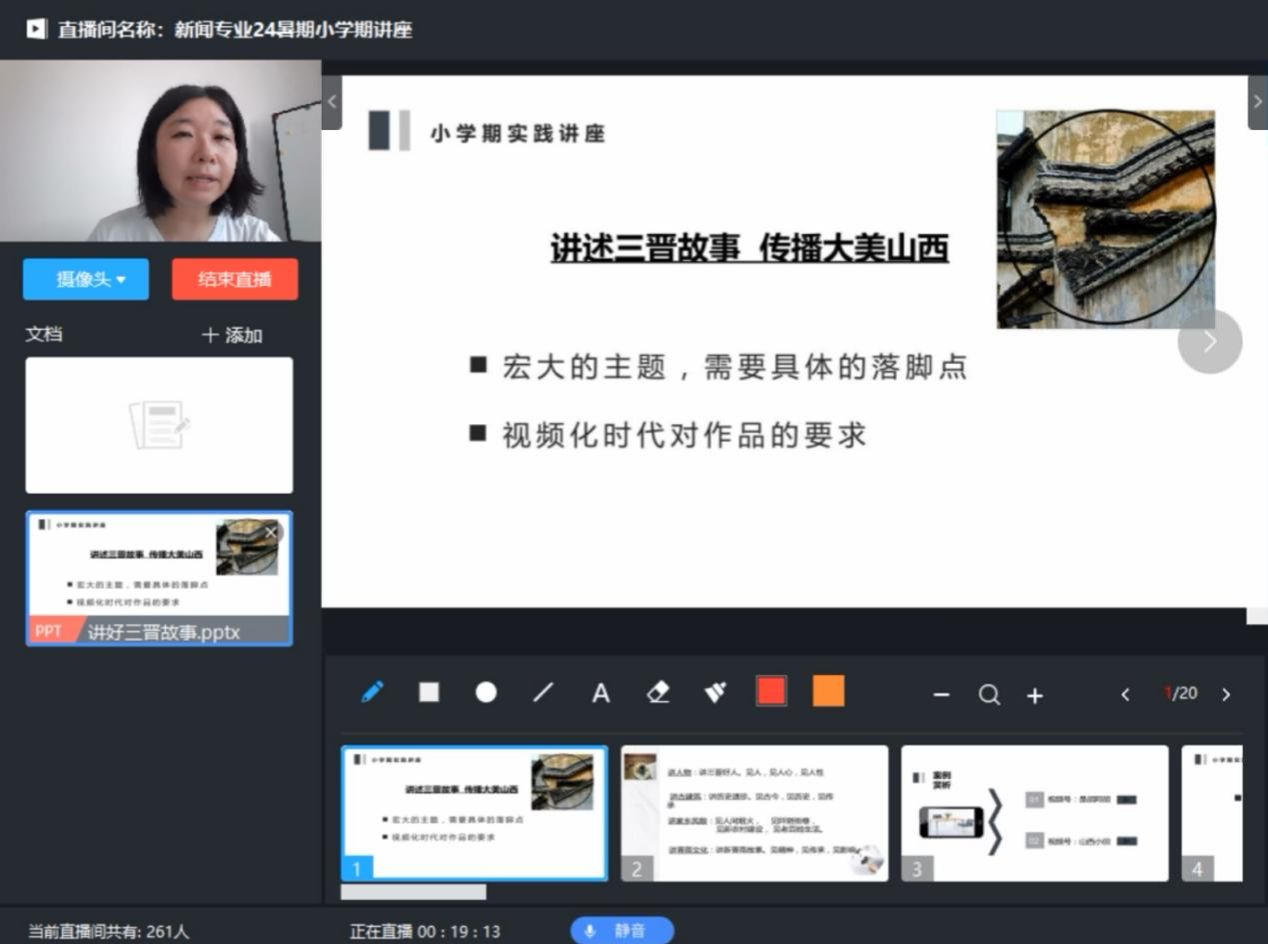Go to next slide using round arrow
This screenshot has height=944, width=1268.
point(1210,342)
